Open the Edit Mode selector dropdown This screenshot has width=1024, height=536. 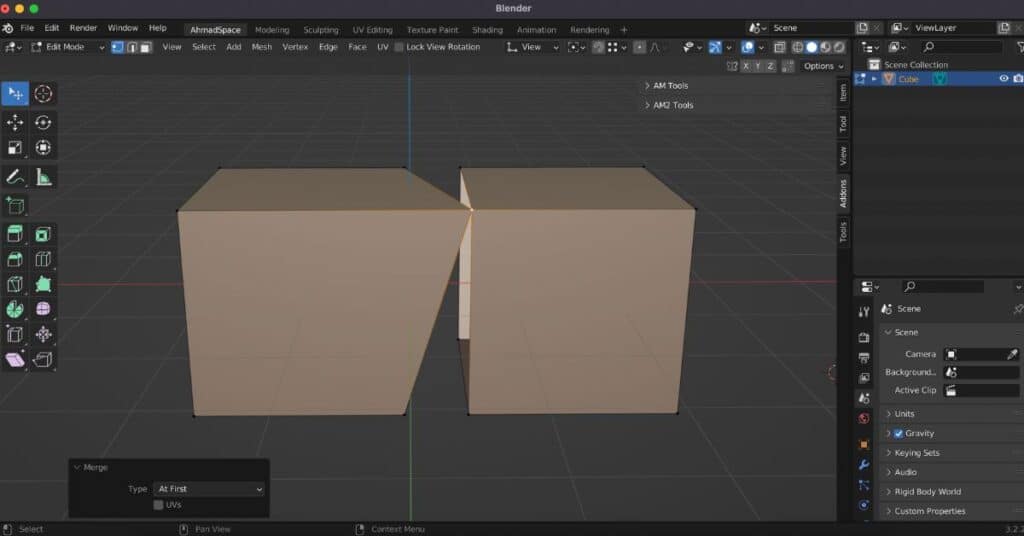tap(68, 47)
